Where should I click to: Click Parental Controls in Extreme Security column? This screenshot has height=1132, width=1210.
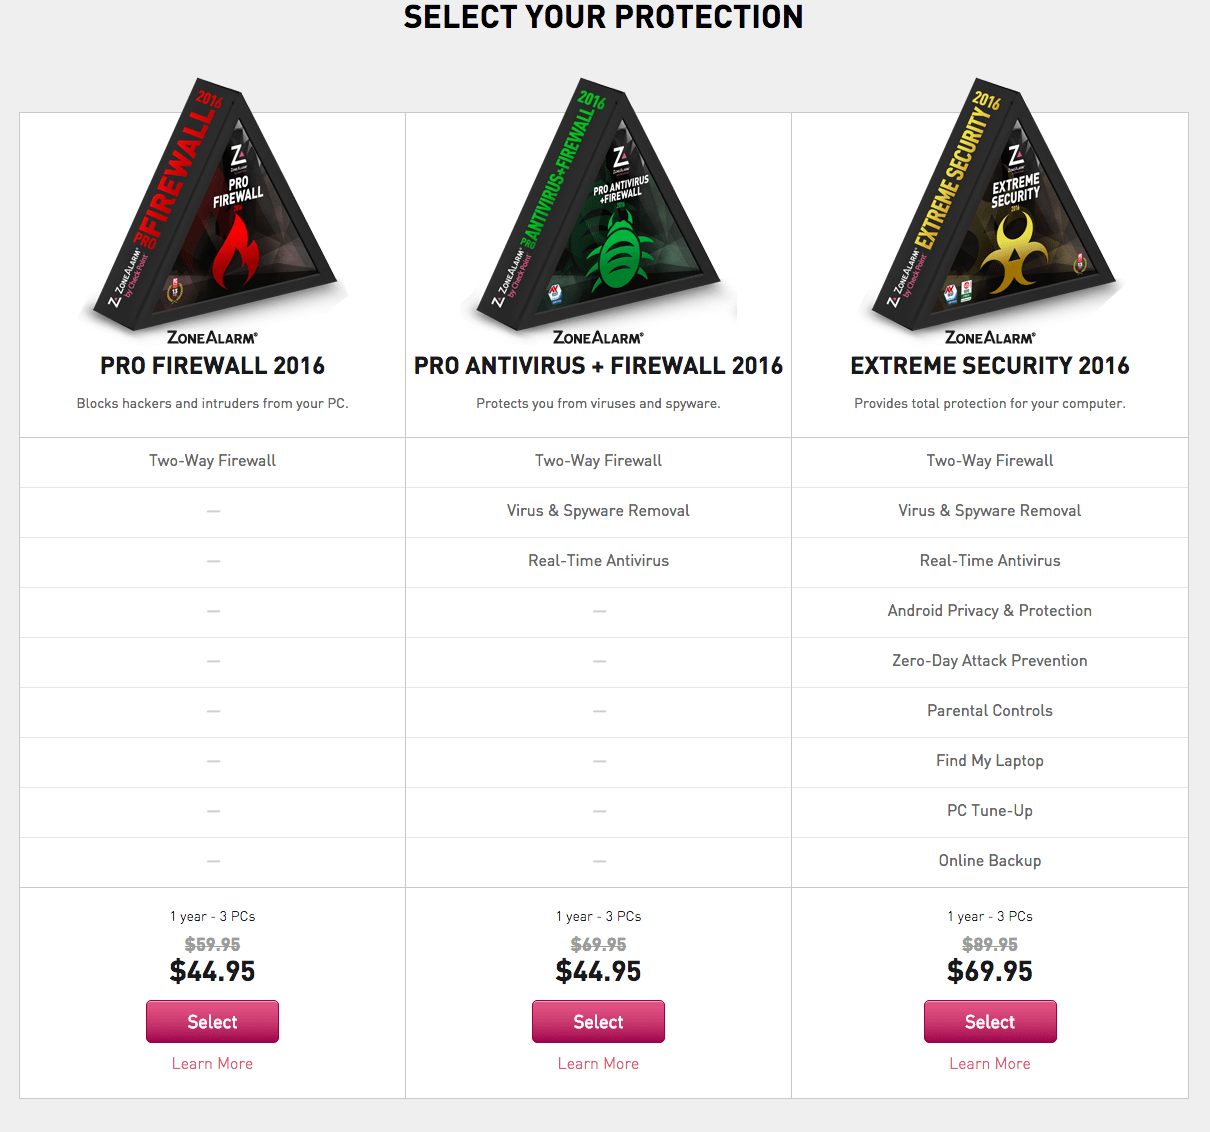tap(990, 711)
